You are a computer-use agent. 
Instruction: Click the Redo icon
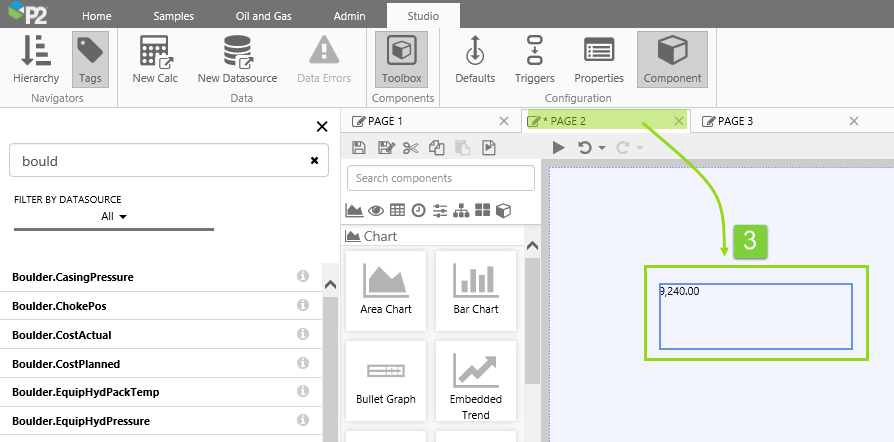tap(623, 148)
